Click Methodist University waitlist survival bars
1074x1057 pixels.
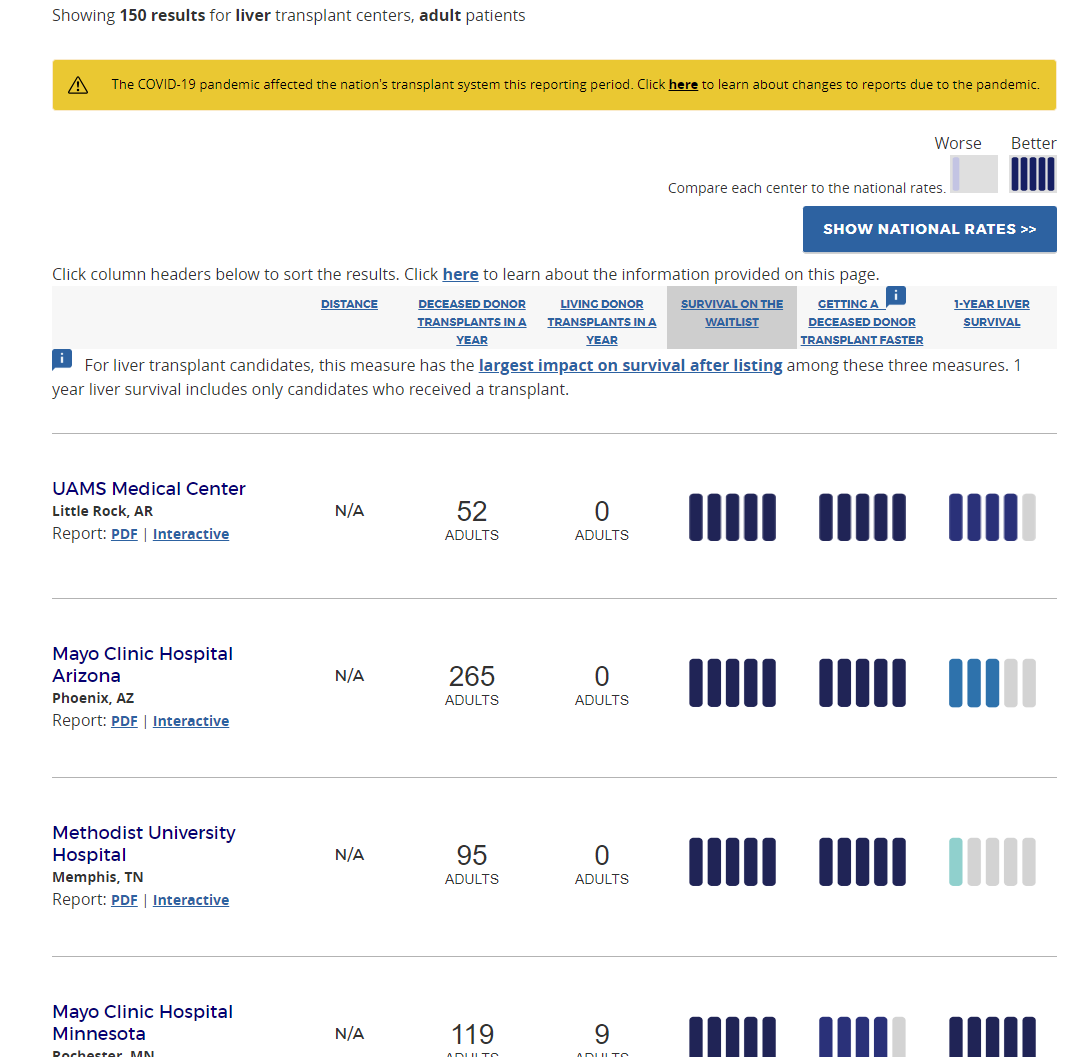732,862
